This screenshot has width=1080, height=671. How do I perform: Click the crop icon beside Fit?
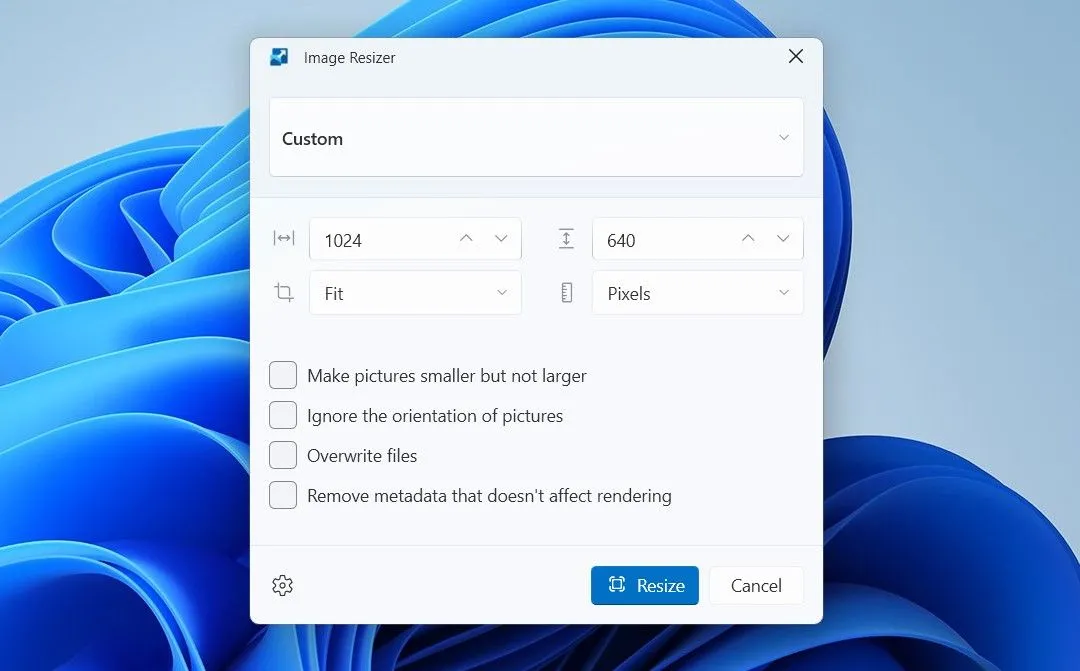pos(284,293)
